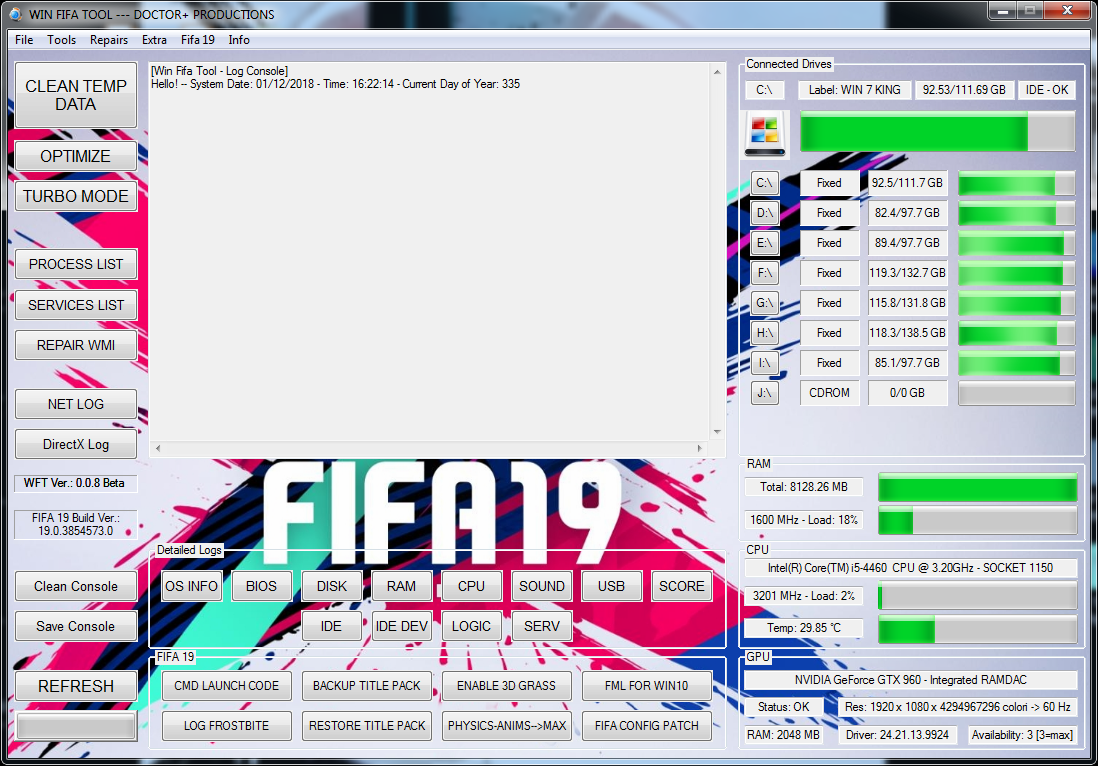Click LOG FROSTBITE button

pyautogui.click(x=226, y=725)
